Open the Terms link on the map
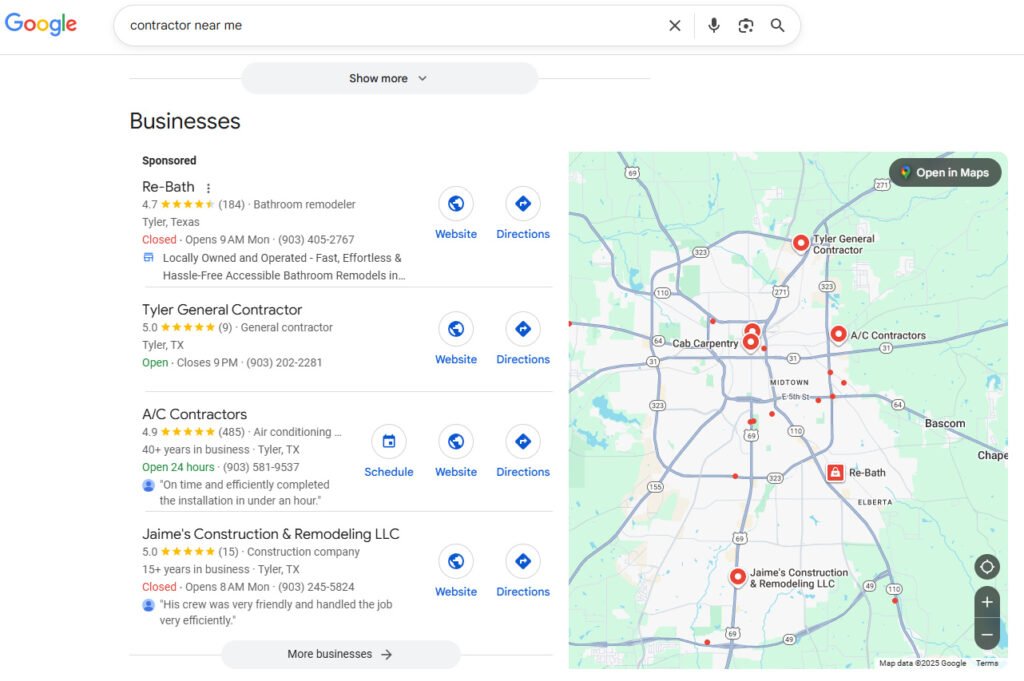Viewport: 1024px width, 681px height. pos(987,663)
